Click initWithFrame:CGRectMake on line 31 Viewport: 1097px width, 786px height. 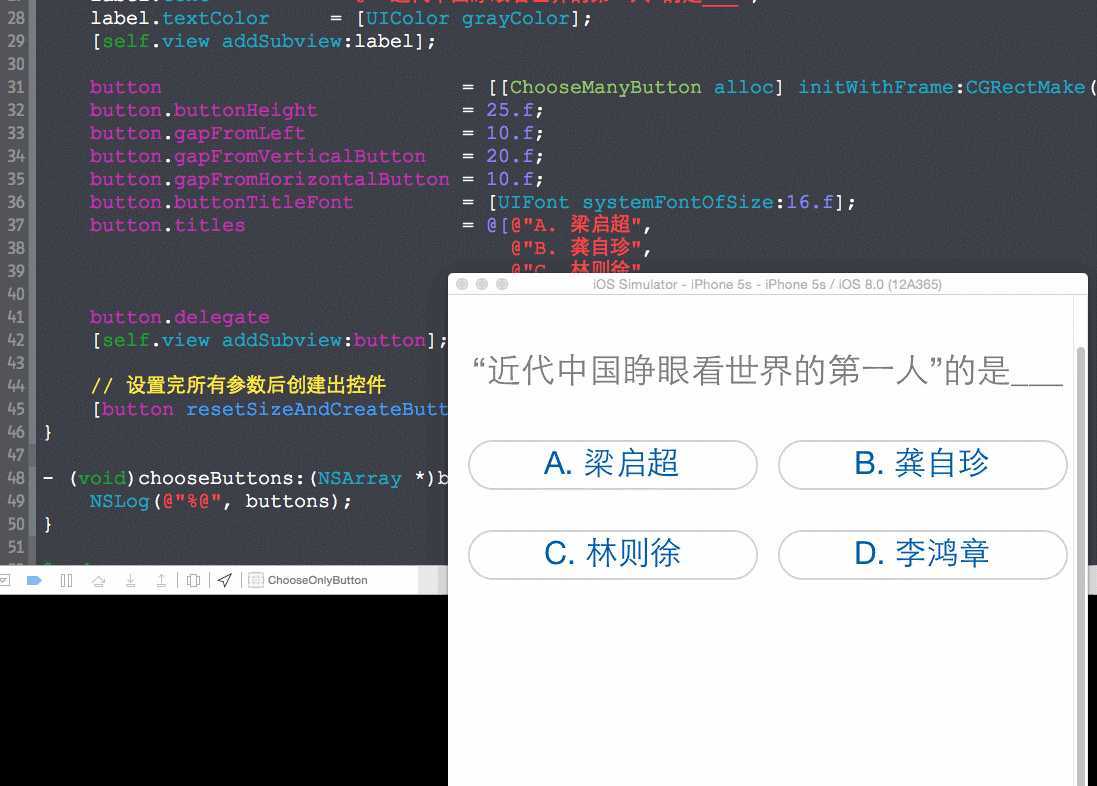coord(942,87)
